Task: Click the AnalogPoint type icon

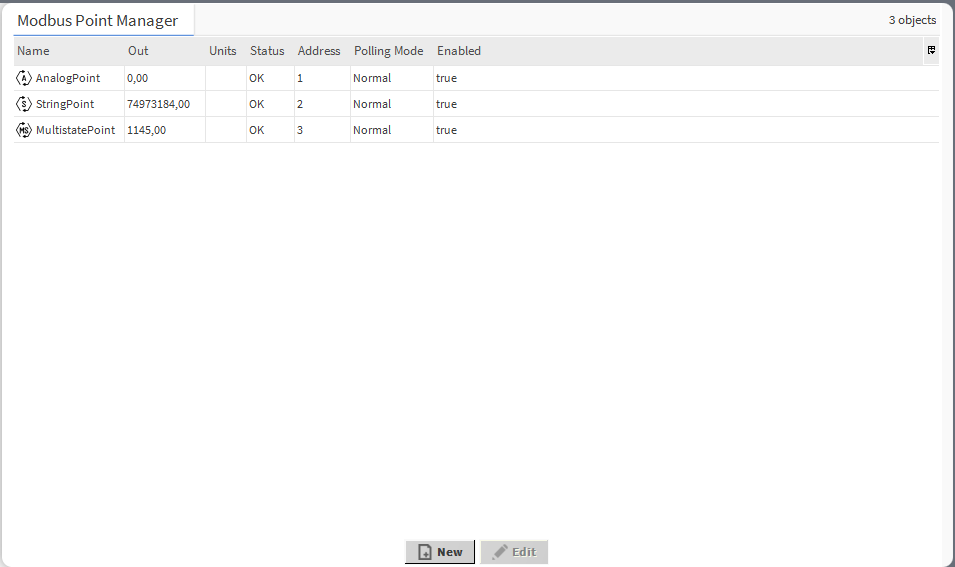Action: click(24, 78)
